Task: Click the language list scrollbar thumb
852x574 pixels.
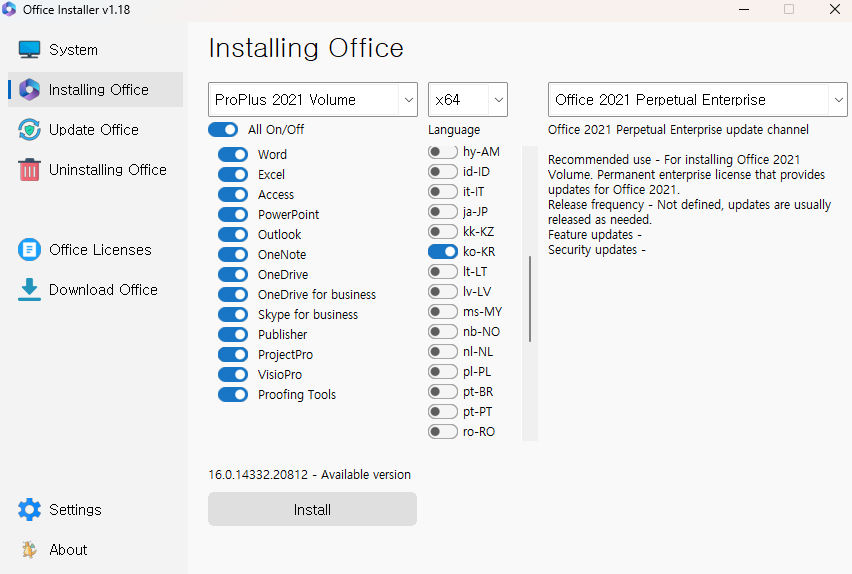Action: (530, 299)
